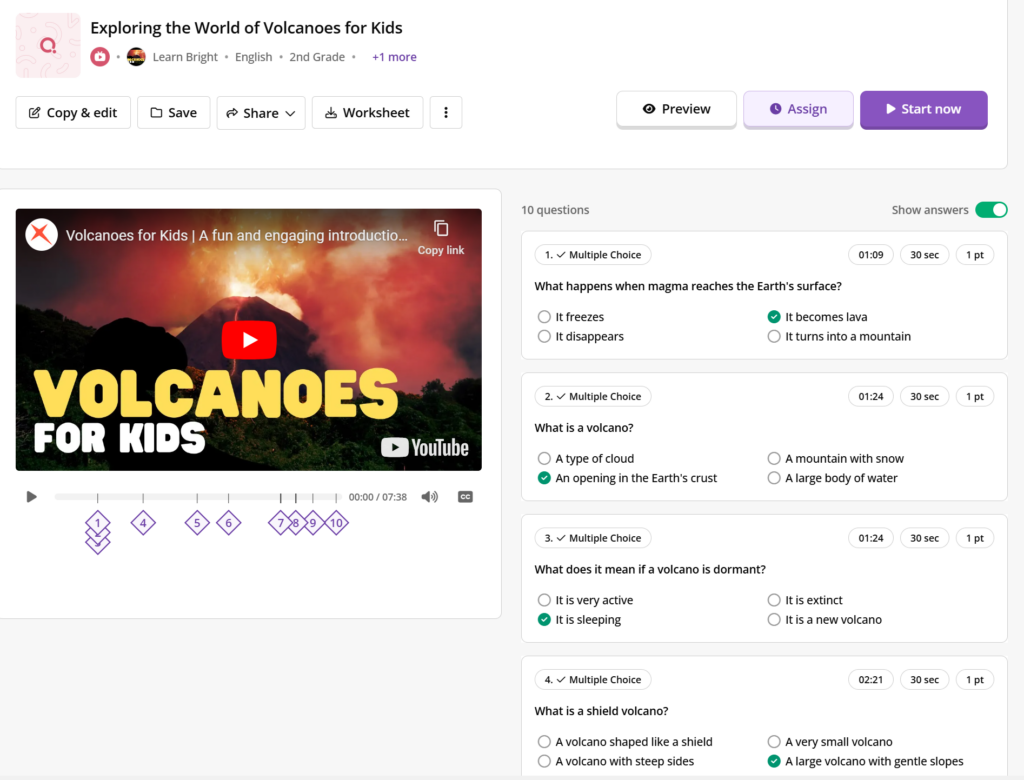
Task: Open the Learn Bright creator page
Action: click(x=184, y=57)
